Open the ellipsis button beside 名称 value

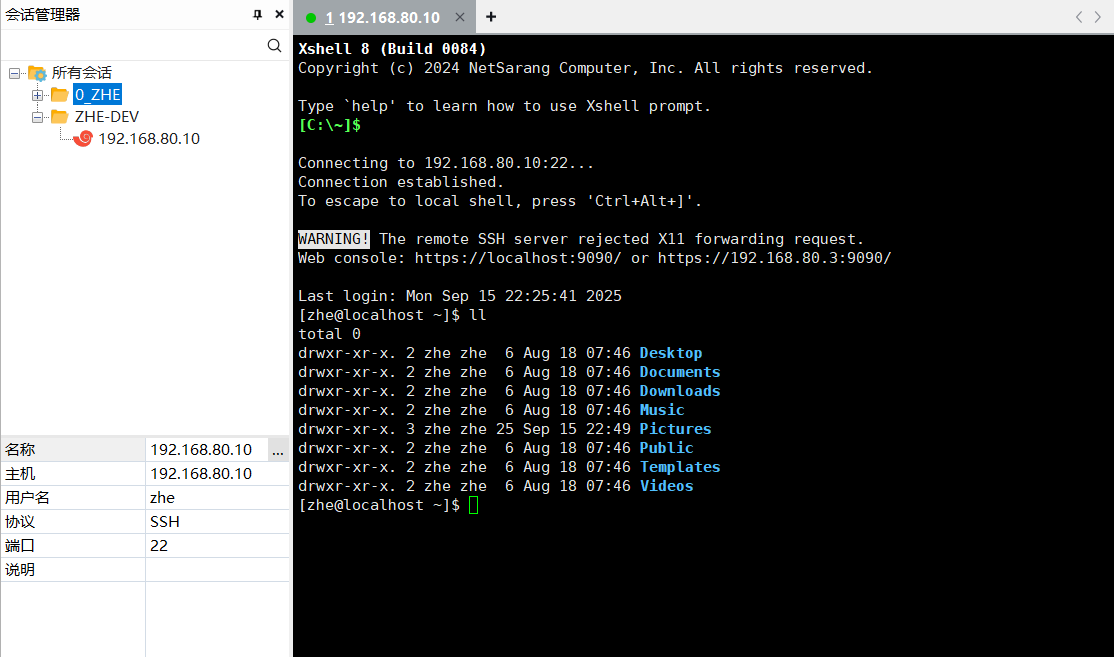(x=278, y=450)
